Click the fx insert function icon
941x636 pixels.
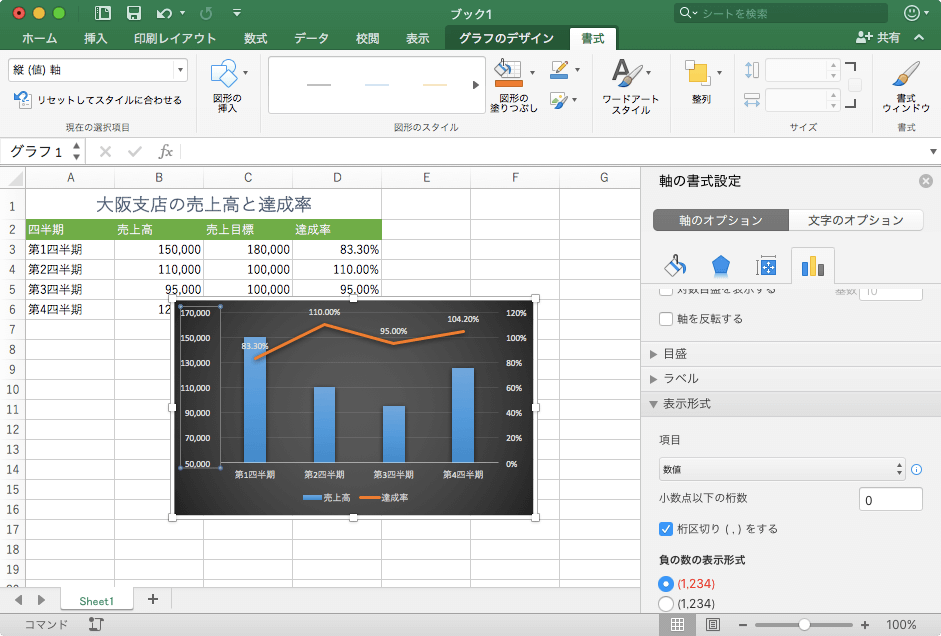point(166,151)
